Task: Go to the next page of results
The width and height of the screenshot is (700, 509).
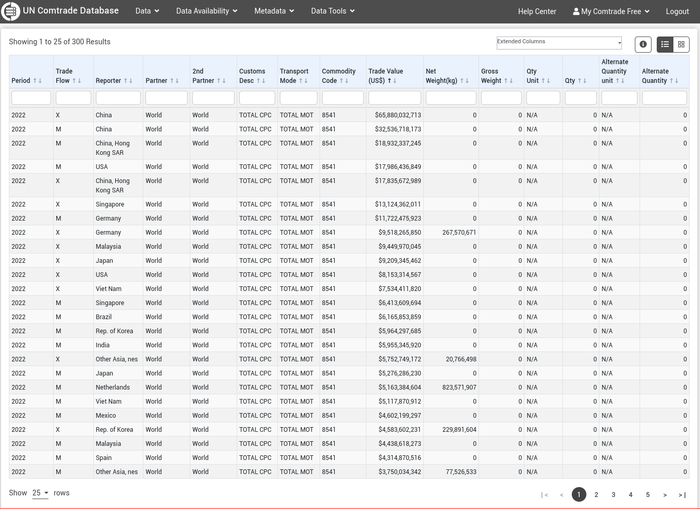Action: [664, 494]
